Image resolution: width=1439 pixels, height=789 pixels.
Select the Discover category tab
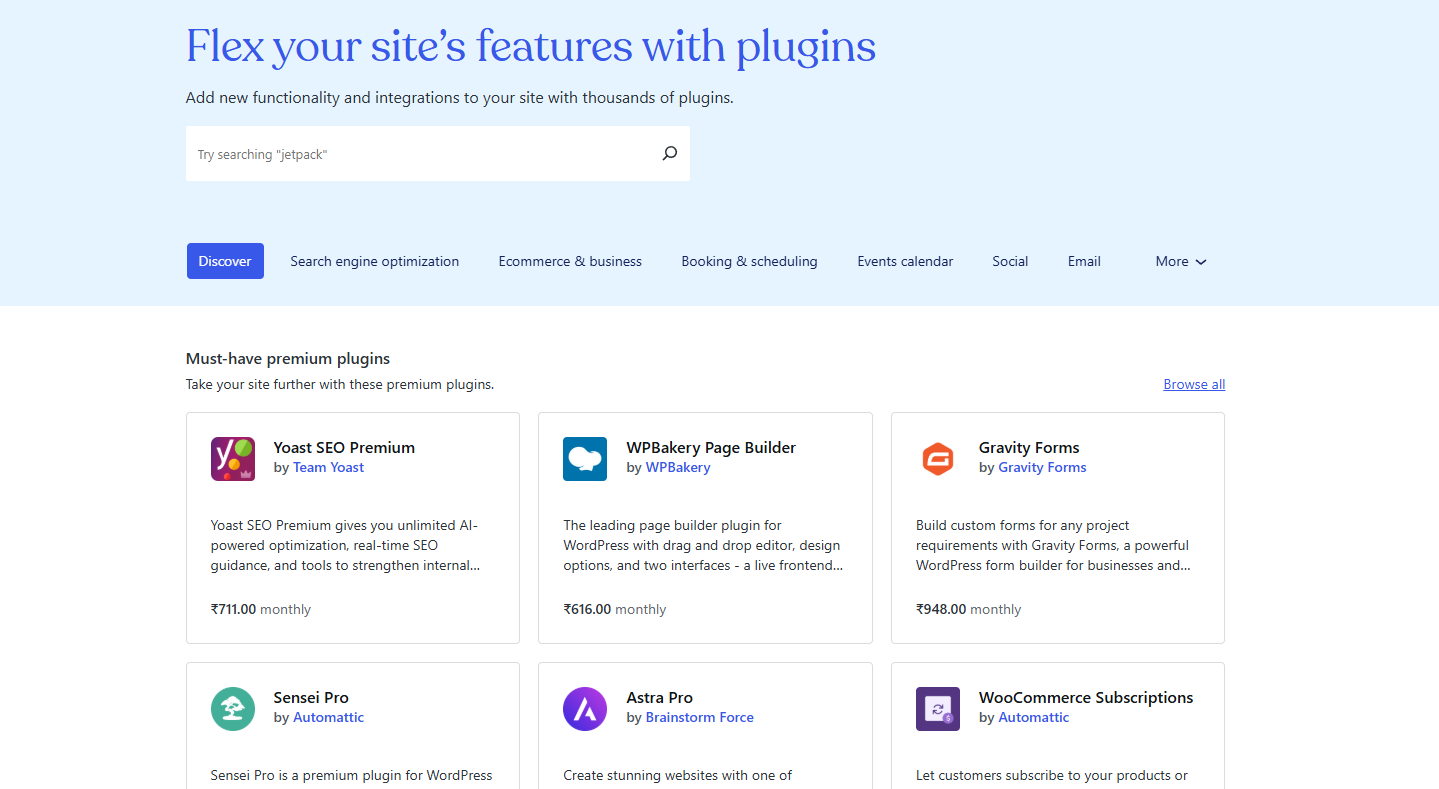(225, 261)
